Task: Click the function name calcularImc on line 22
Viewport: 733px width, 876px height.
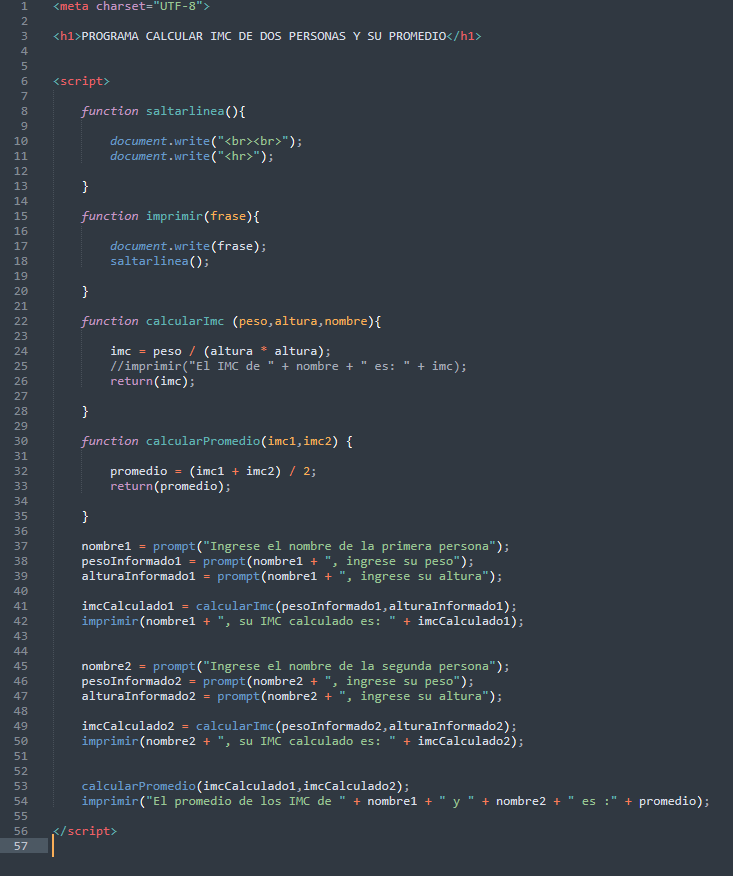Action: point(185,321)
